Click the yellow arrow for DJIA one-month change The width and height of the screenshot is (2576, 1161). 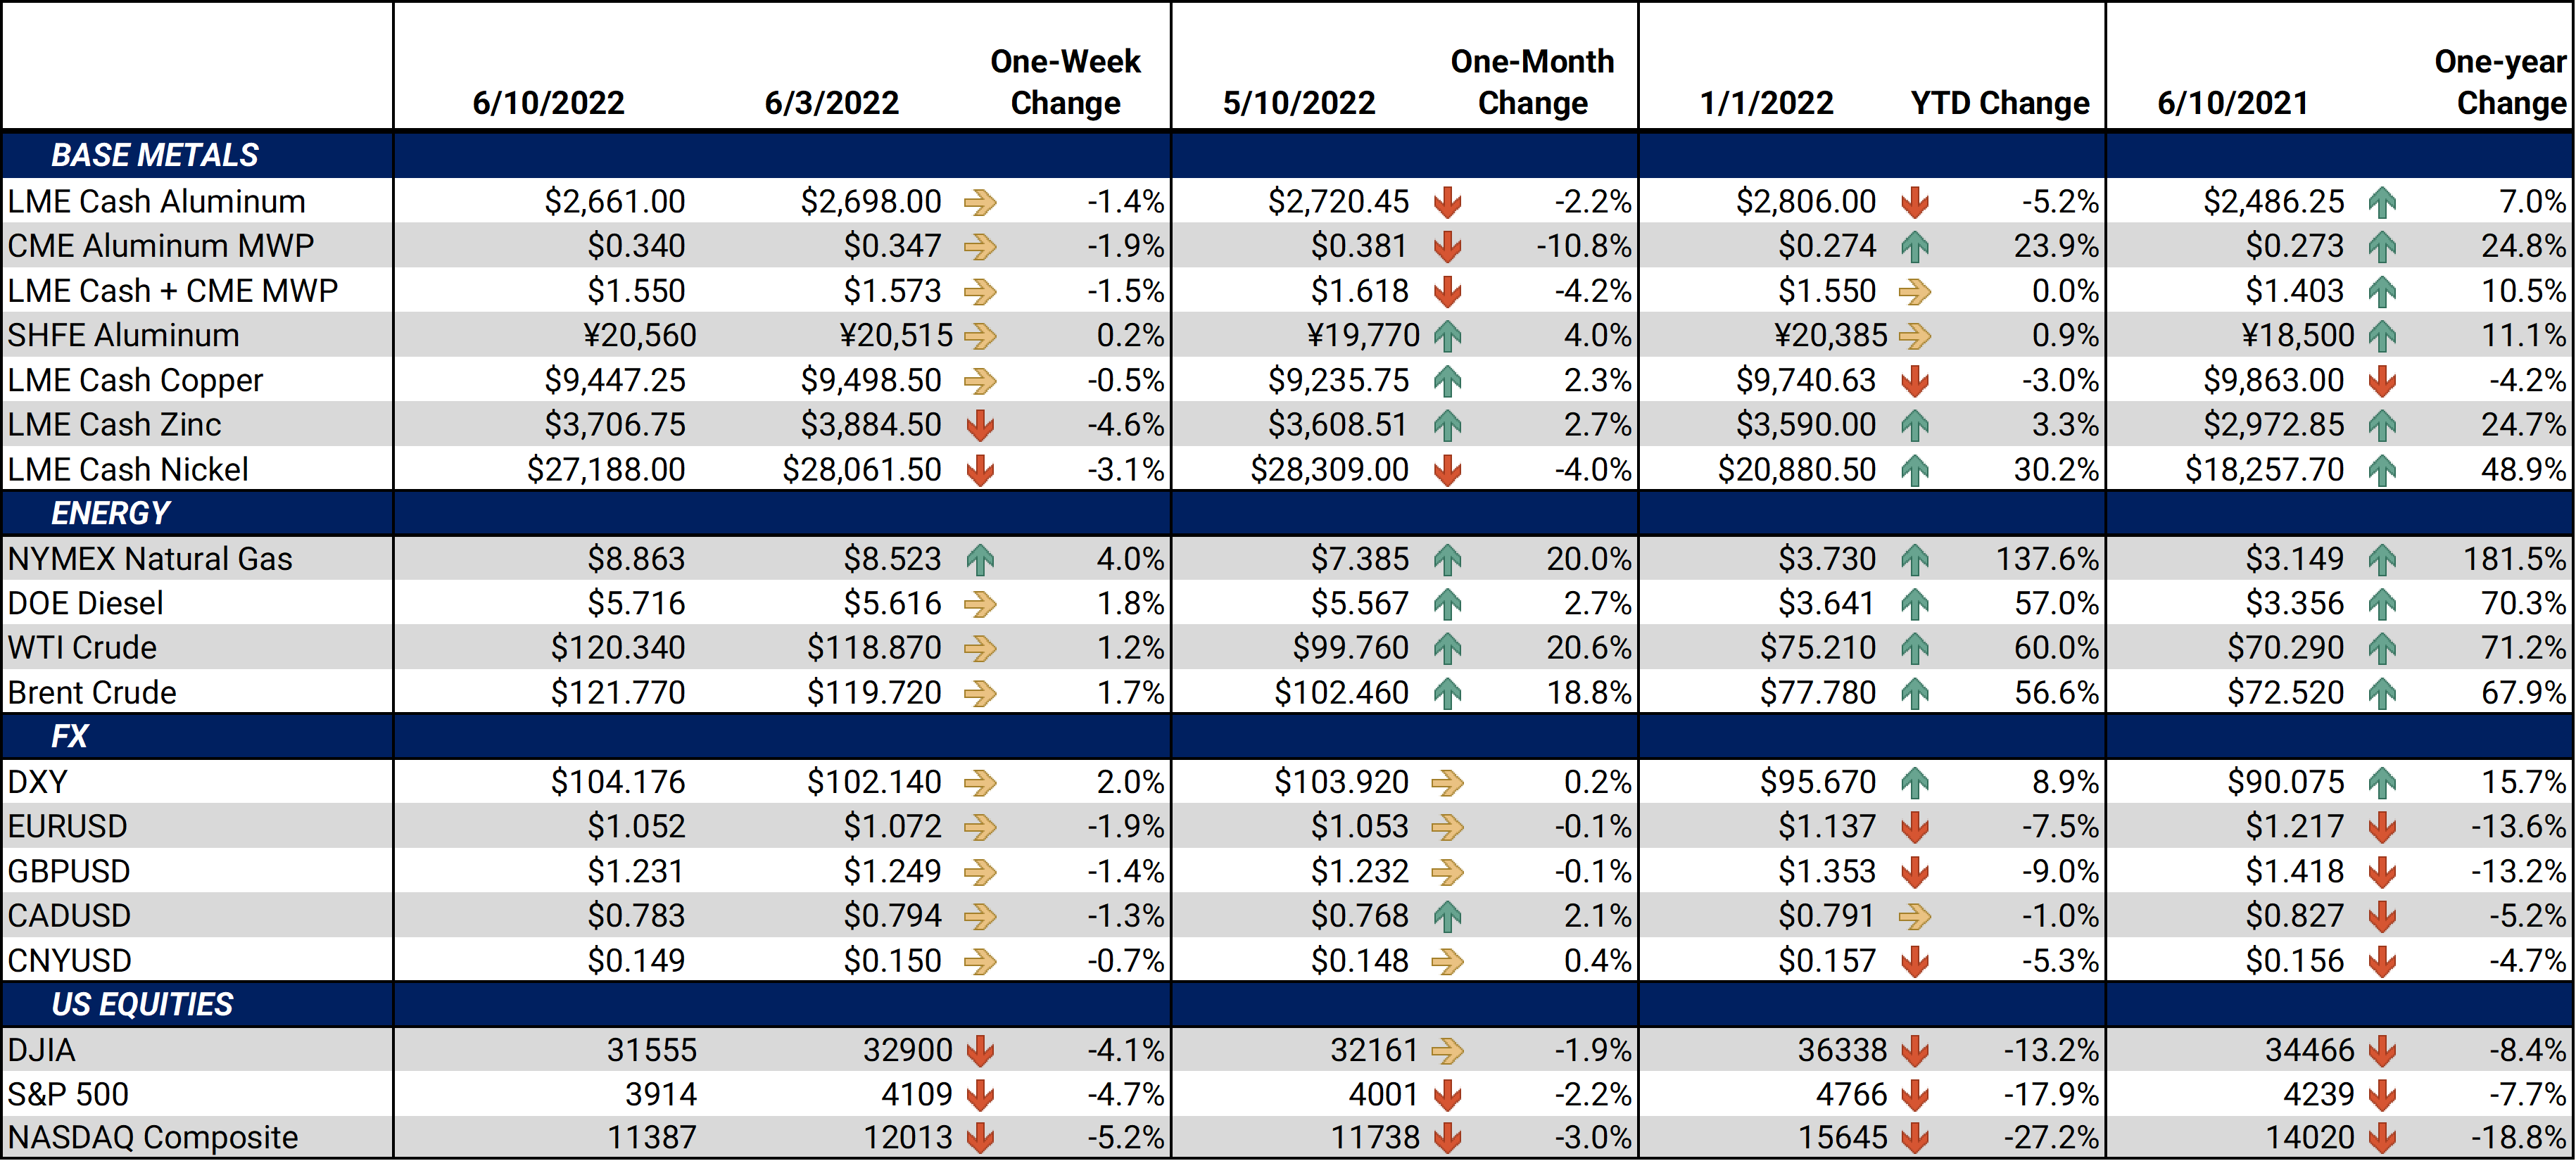(1447, 1051)
